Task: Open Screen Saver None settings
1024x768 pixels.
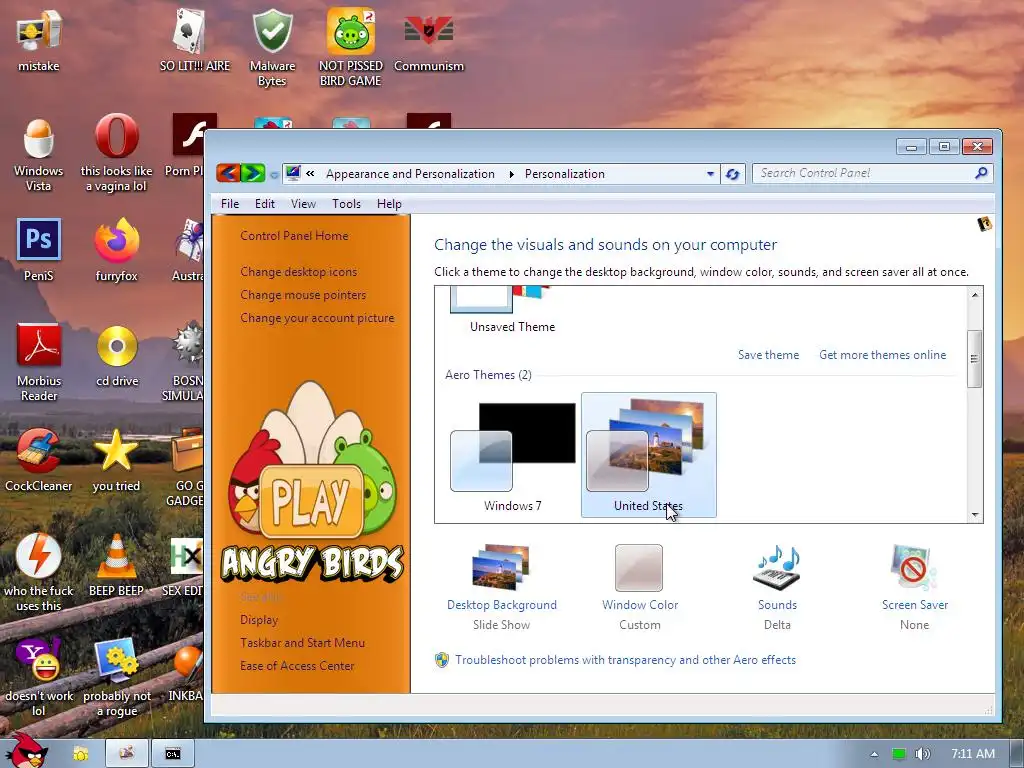Action: (x=914, y=586)
